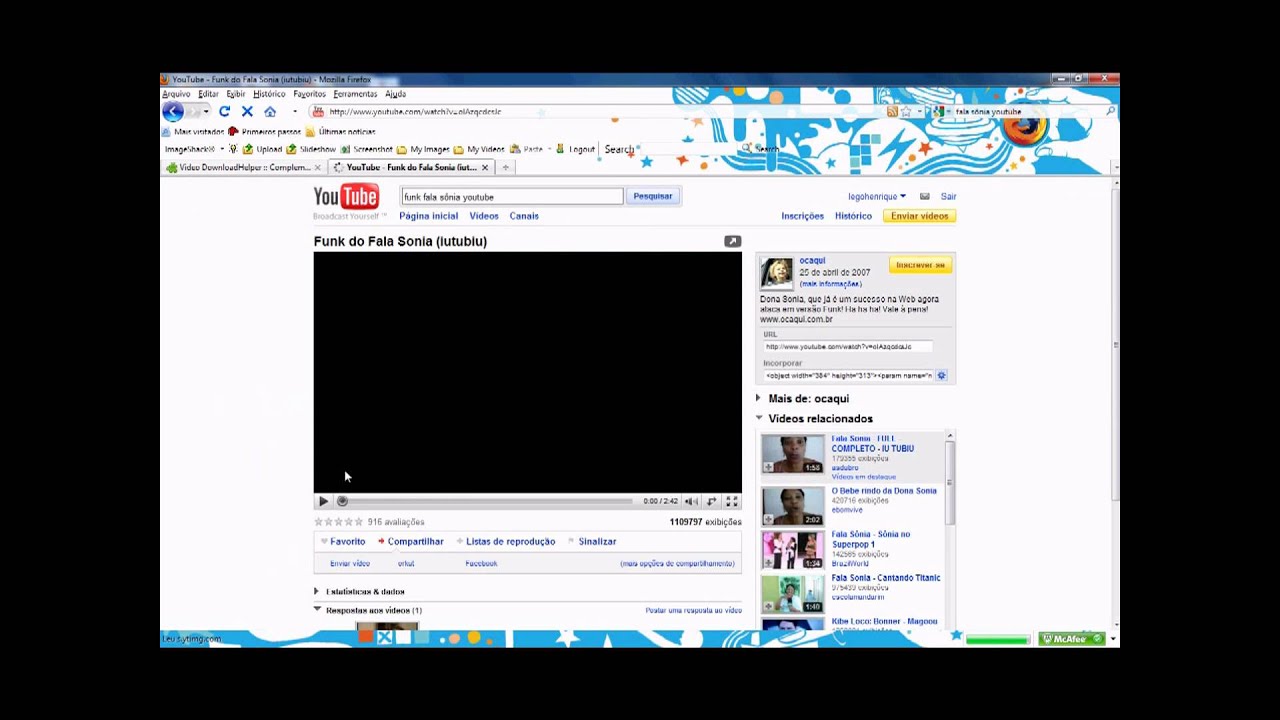Click the inbox envelope icon near Sair
This screenshot has width=1280, height=720.
925,197
